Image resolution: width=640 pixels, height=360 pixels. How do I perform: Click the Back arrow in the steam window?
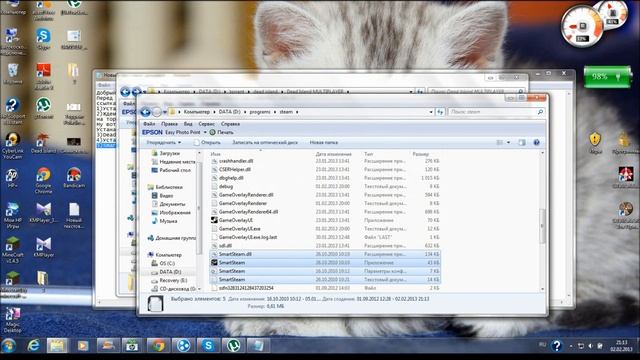(146, 112)
